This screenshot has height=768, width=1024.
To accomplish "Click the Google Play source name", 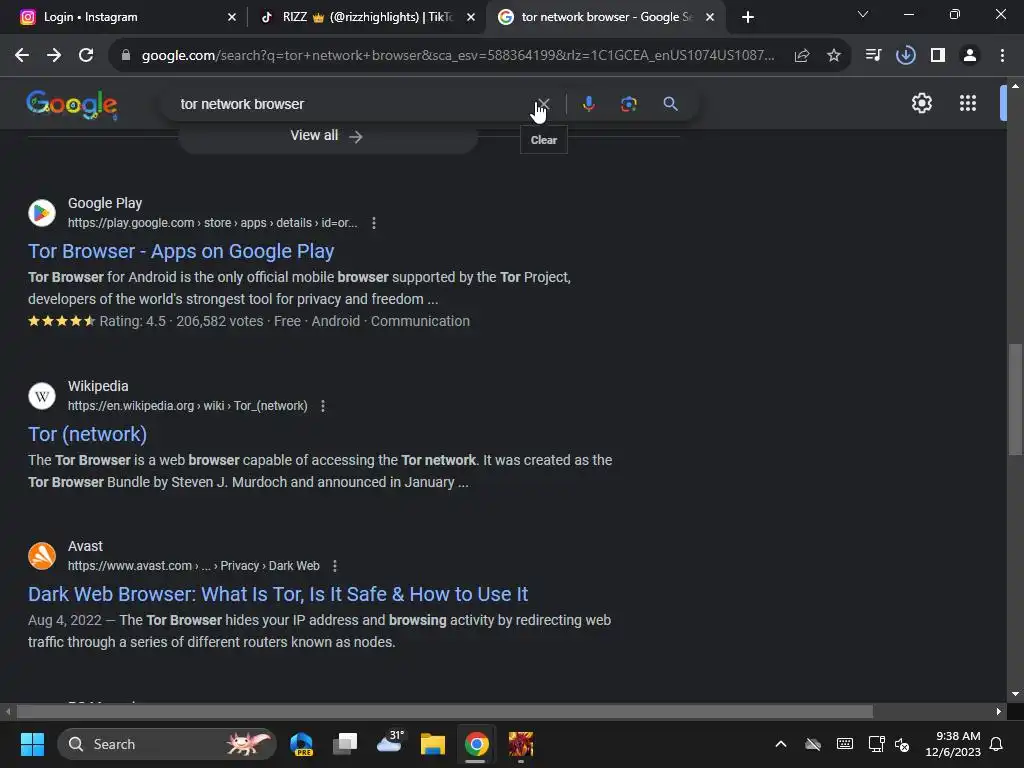I will (105, 204).
